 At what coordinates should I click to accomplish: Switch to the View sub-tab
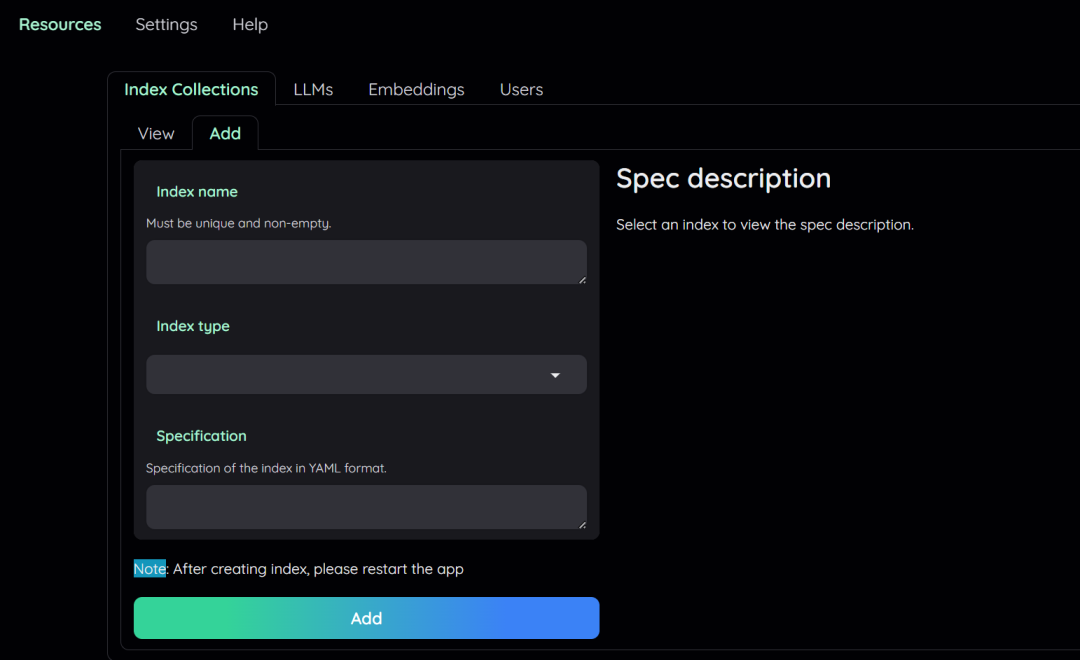(156, 134)
